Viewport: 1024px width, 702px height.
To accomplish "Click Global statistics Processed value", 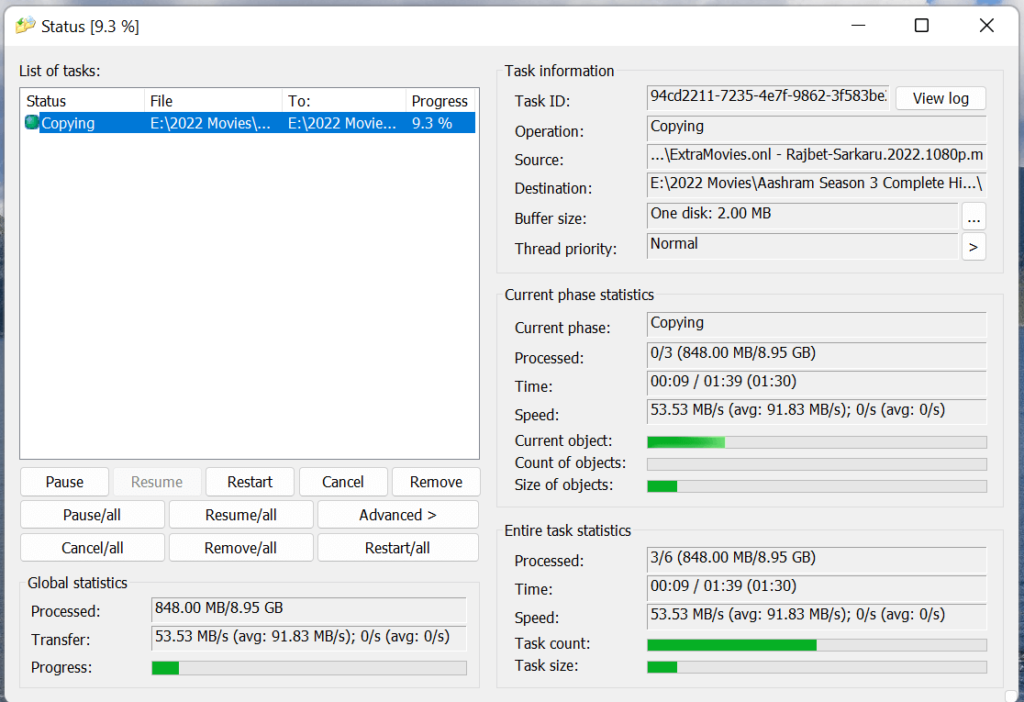I will tap(309, 609).
